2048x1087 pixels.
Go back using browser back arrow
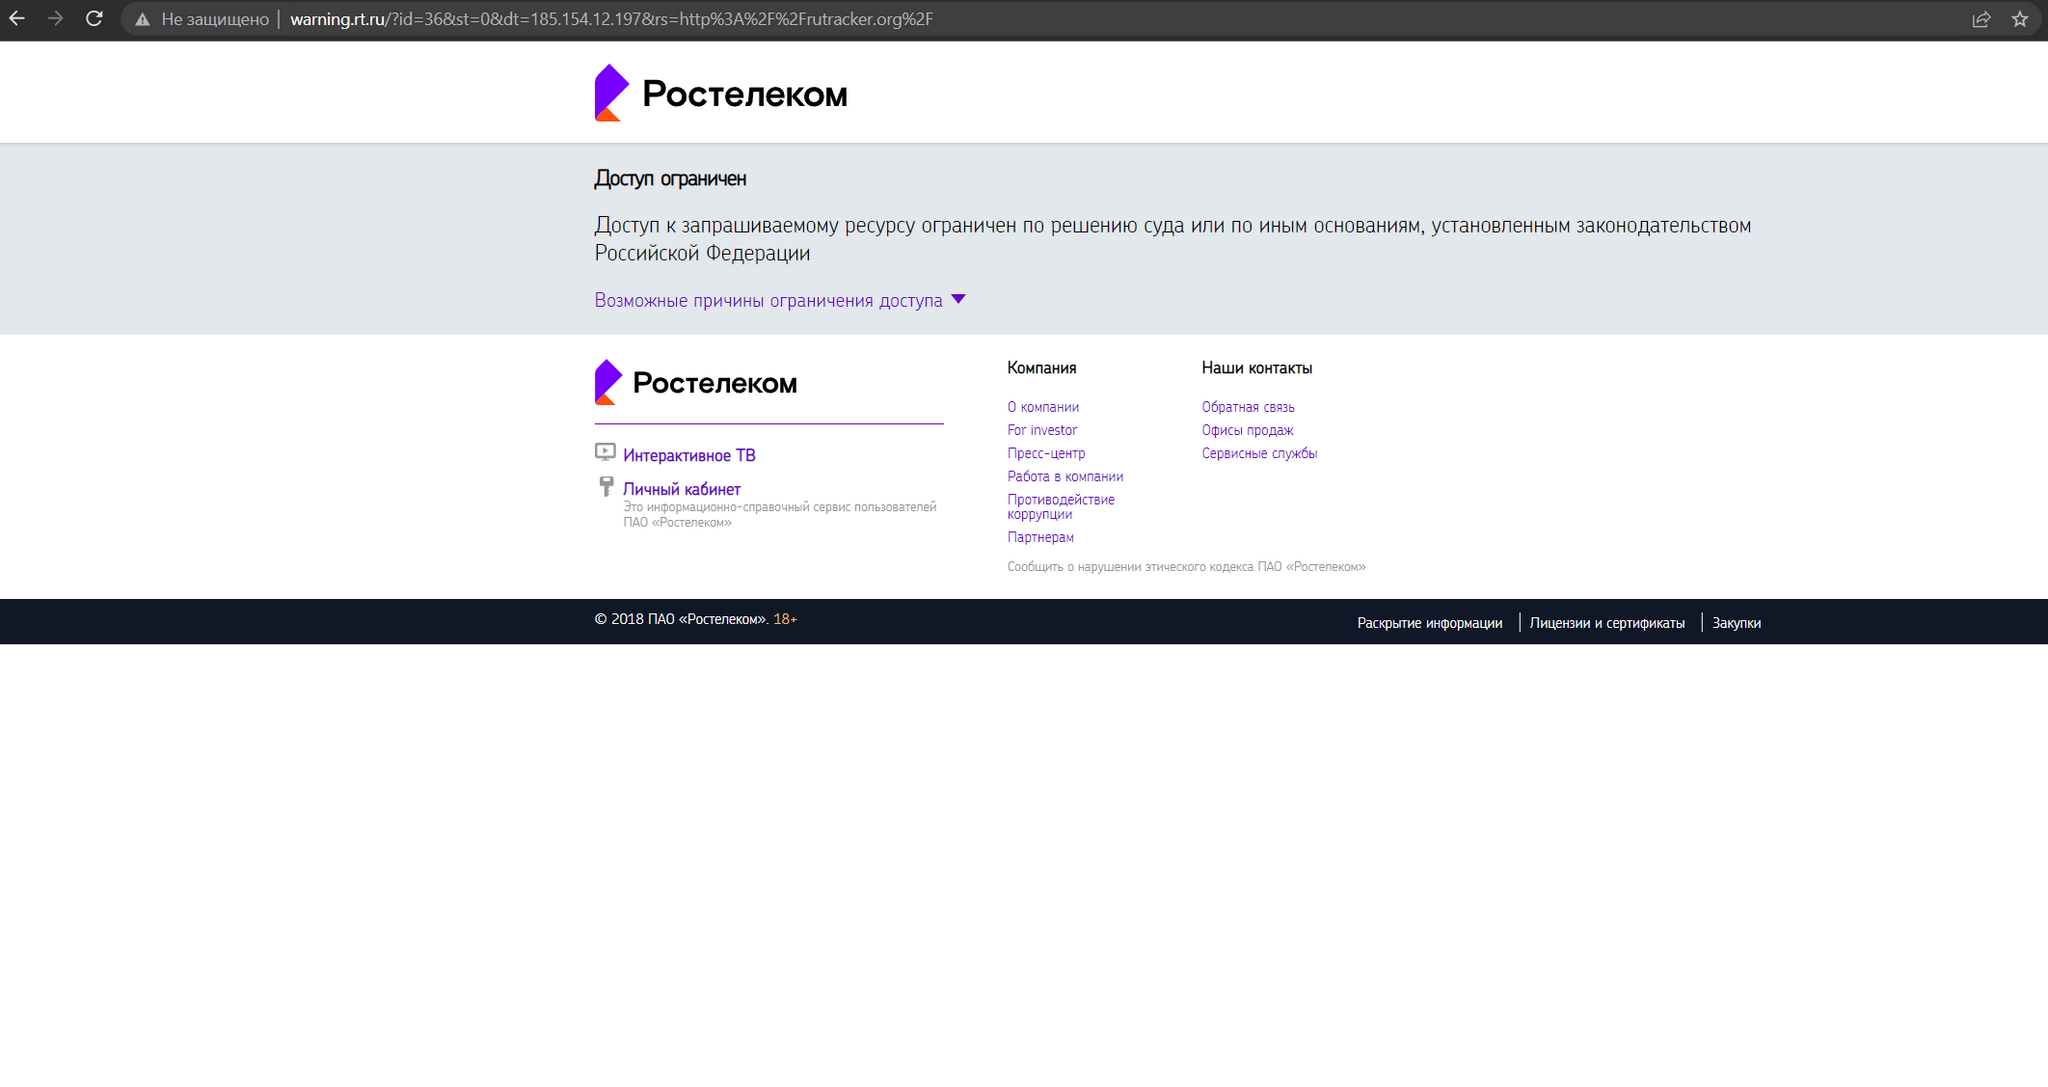tap(17, 19)
